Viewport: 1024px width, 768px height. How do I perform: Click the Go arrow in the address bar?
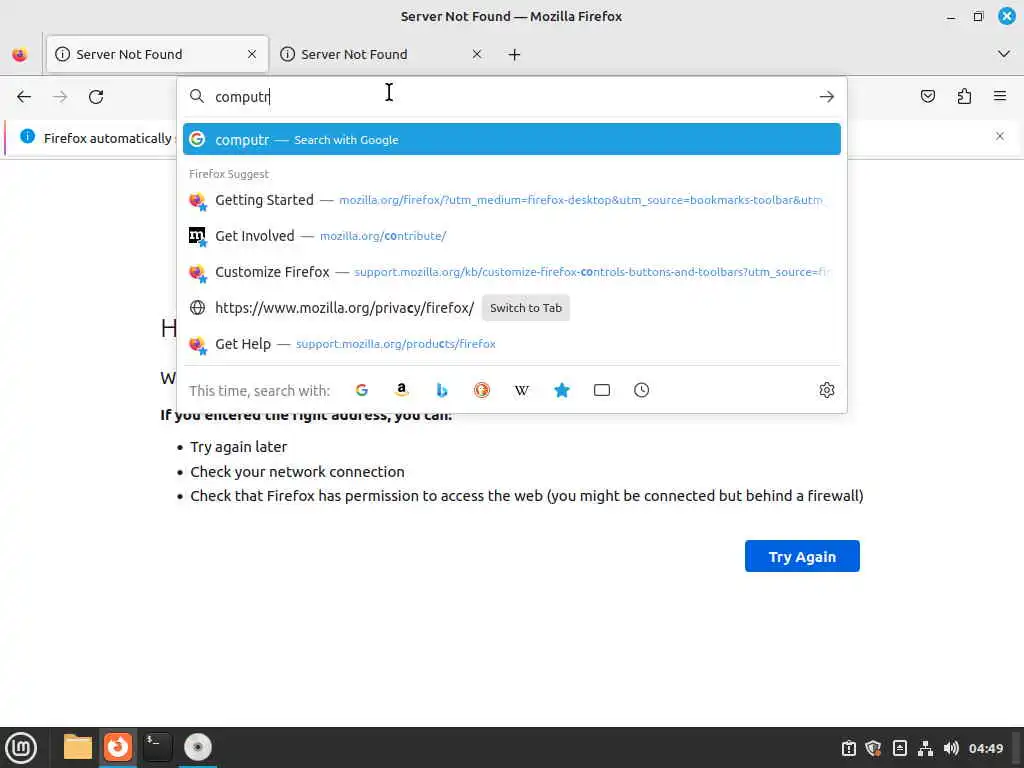tap(827, 97)
